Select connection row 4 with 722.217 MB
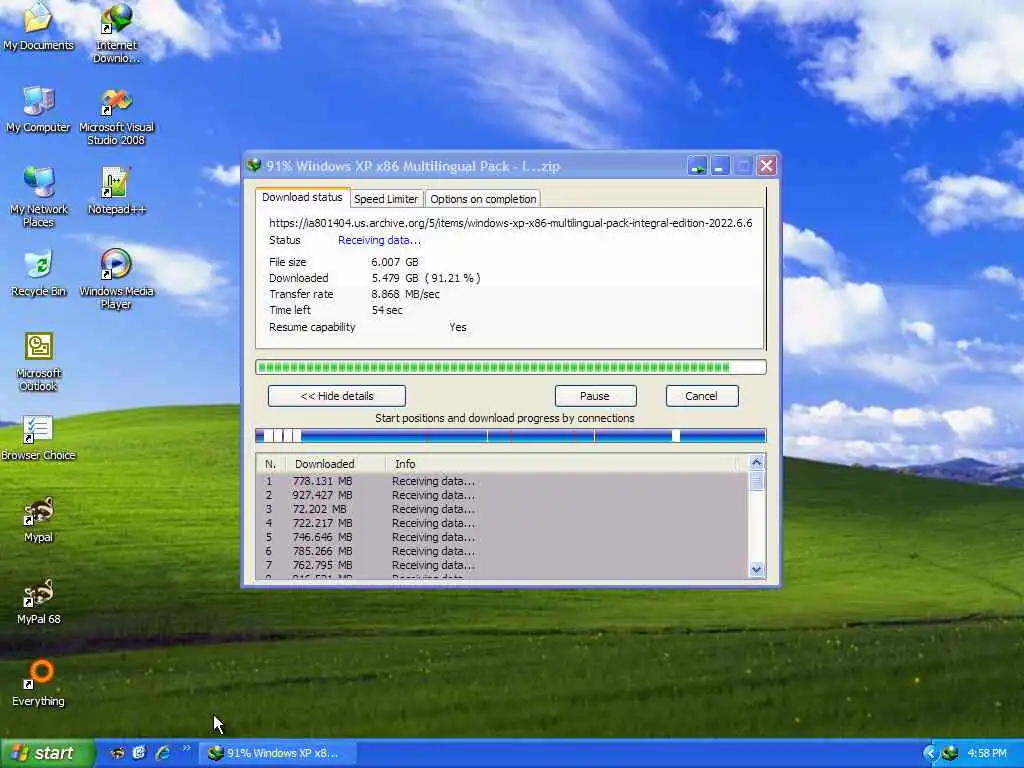The width and height of the screenshot is (1024, 768). click(502, 523)
